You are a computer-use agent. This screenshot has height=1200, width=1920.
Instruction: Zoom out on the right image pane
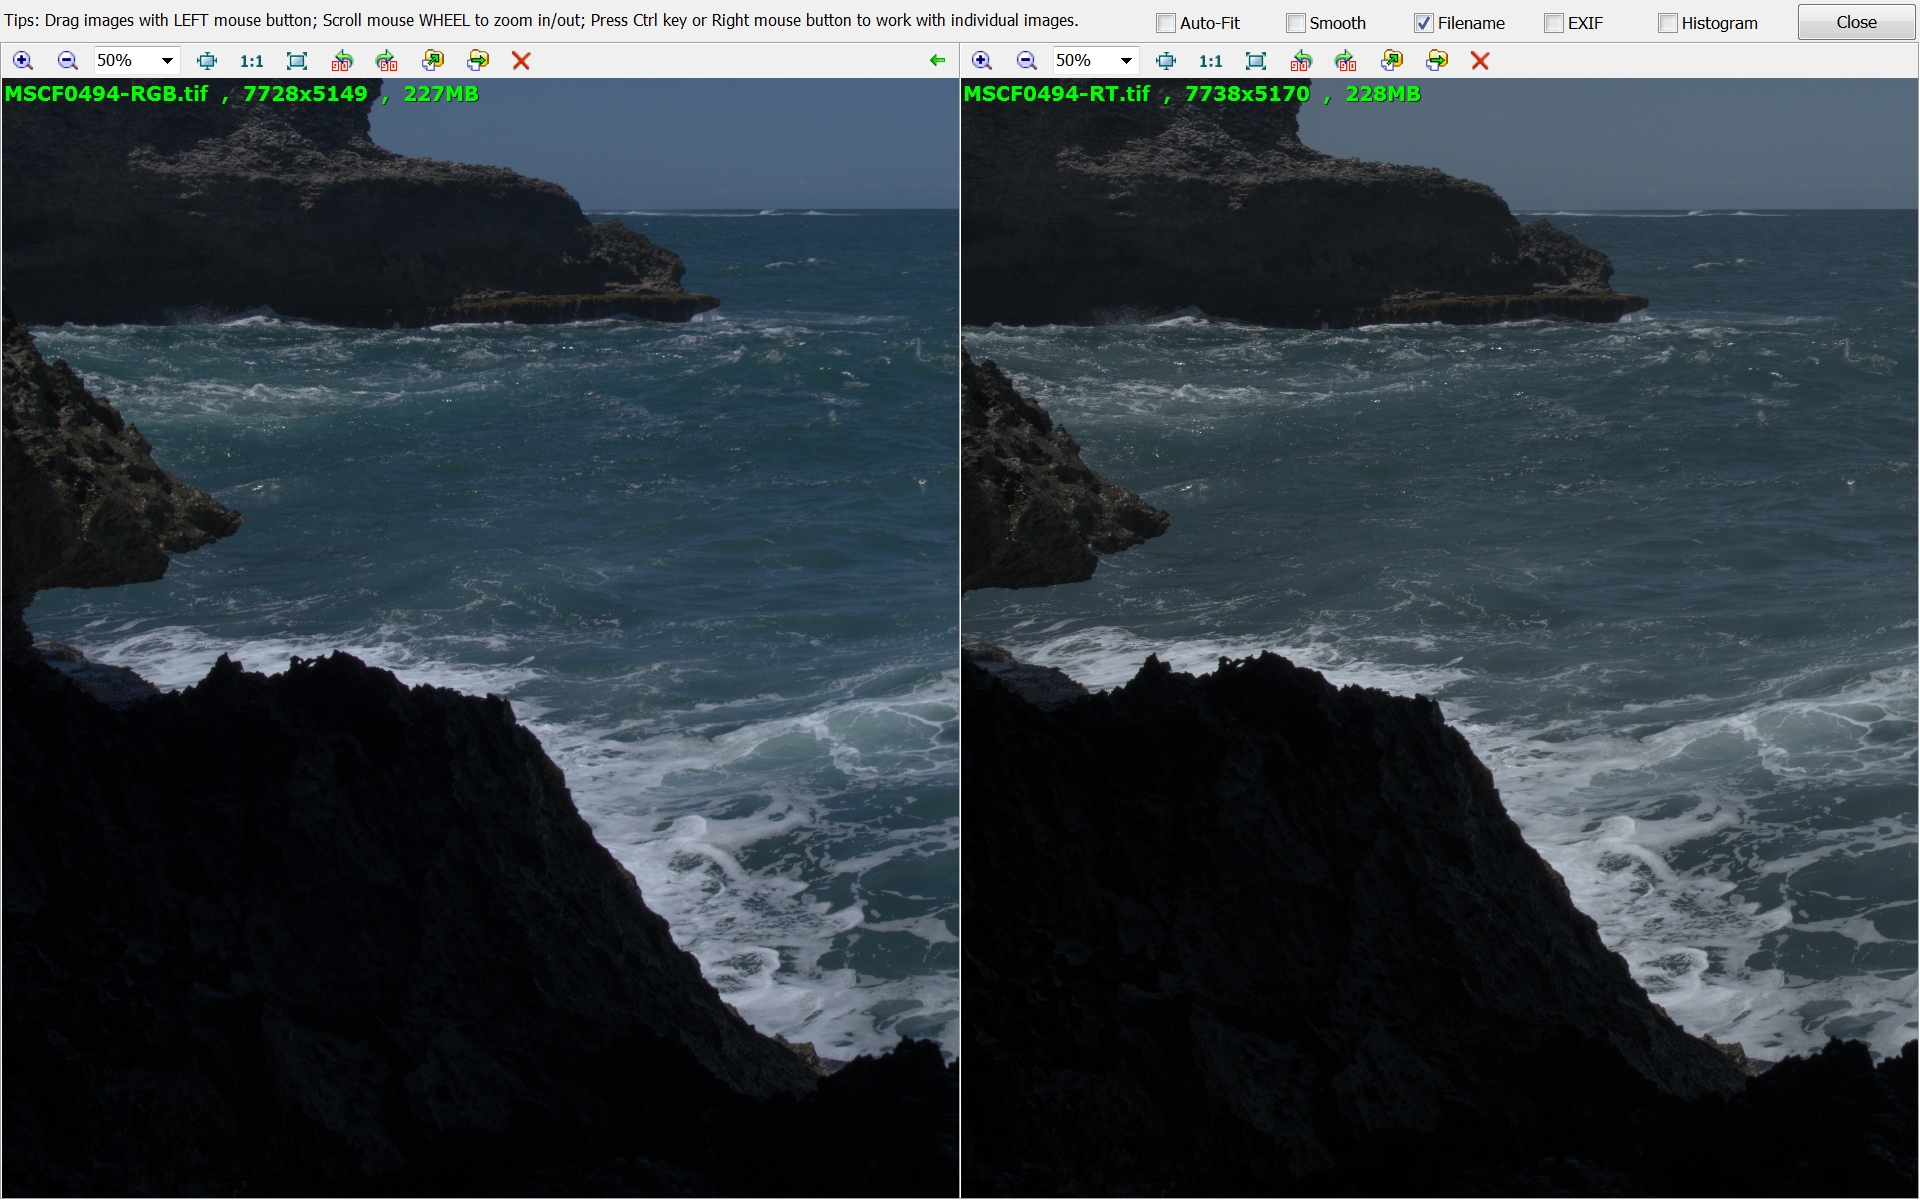coord(1026,61)
